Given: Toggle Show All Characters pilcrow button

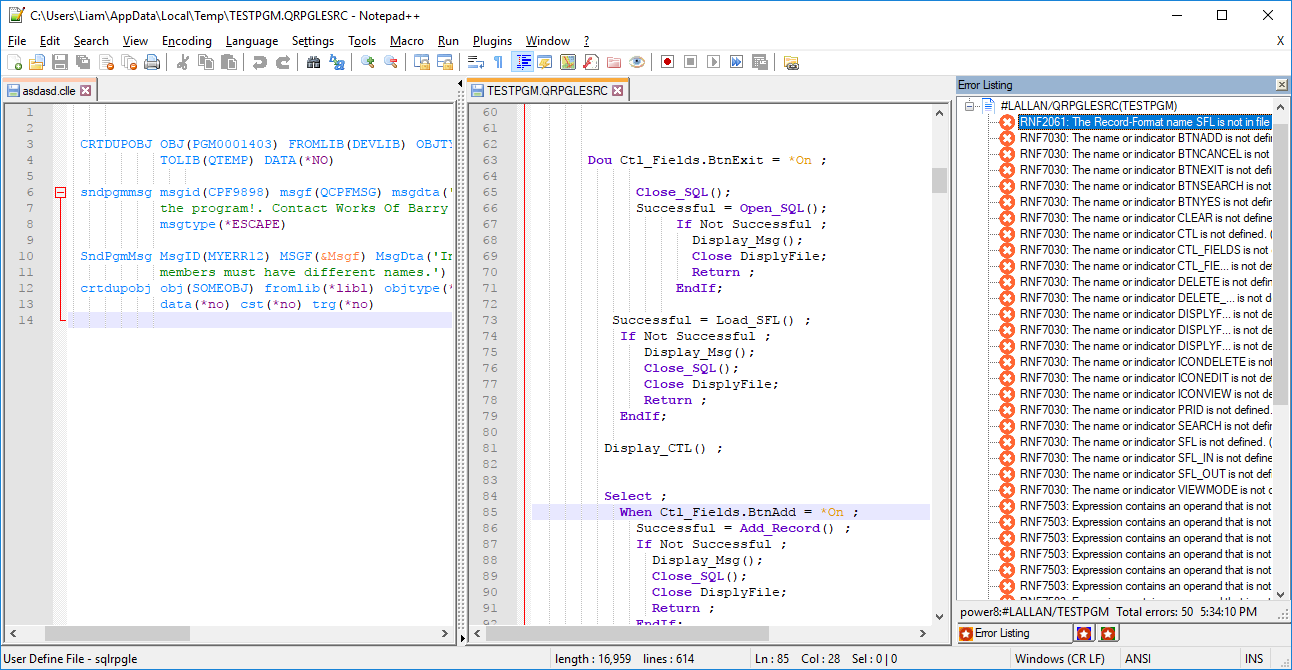Looking at the screenshot, I should [x=498, y=62].
